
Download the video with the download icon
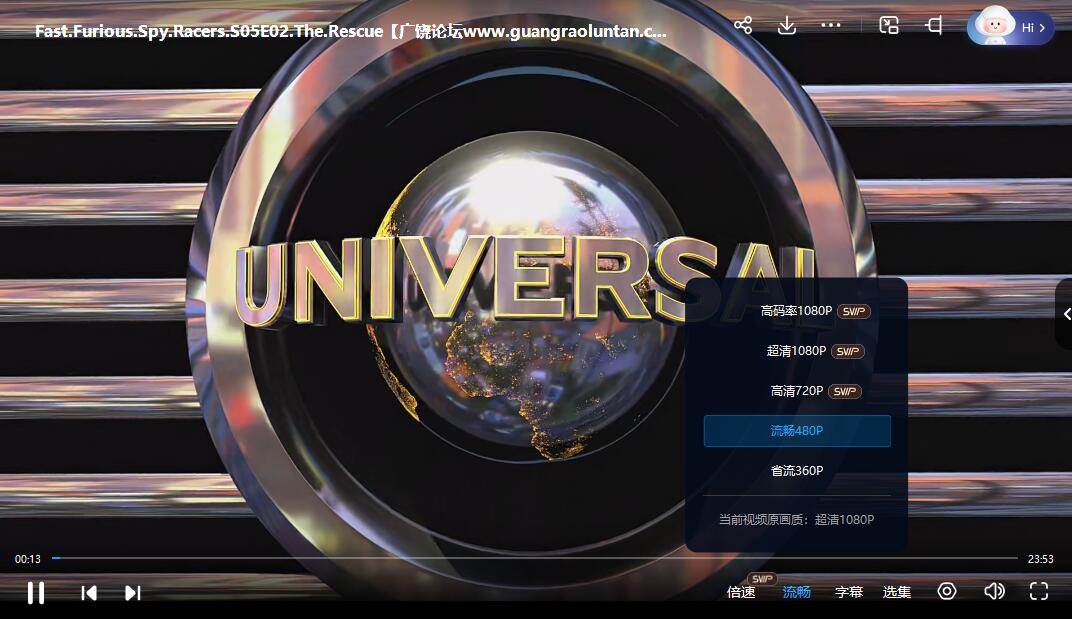tap(787, 26)
